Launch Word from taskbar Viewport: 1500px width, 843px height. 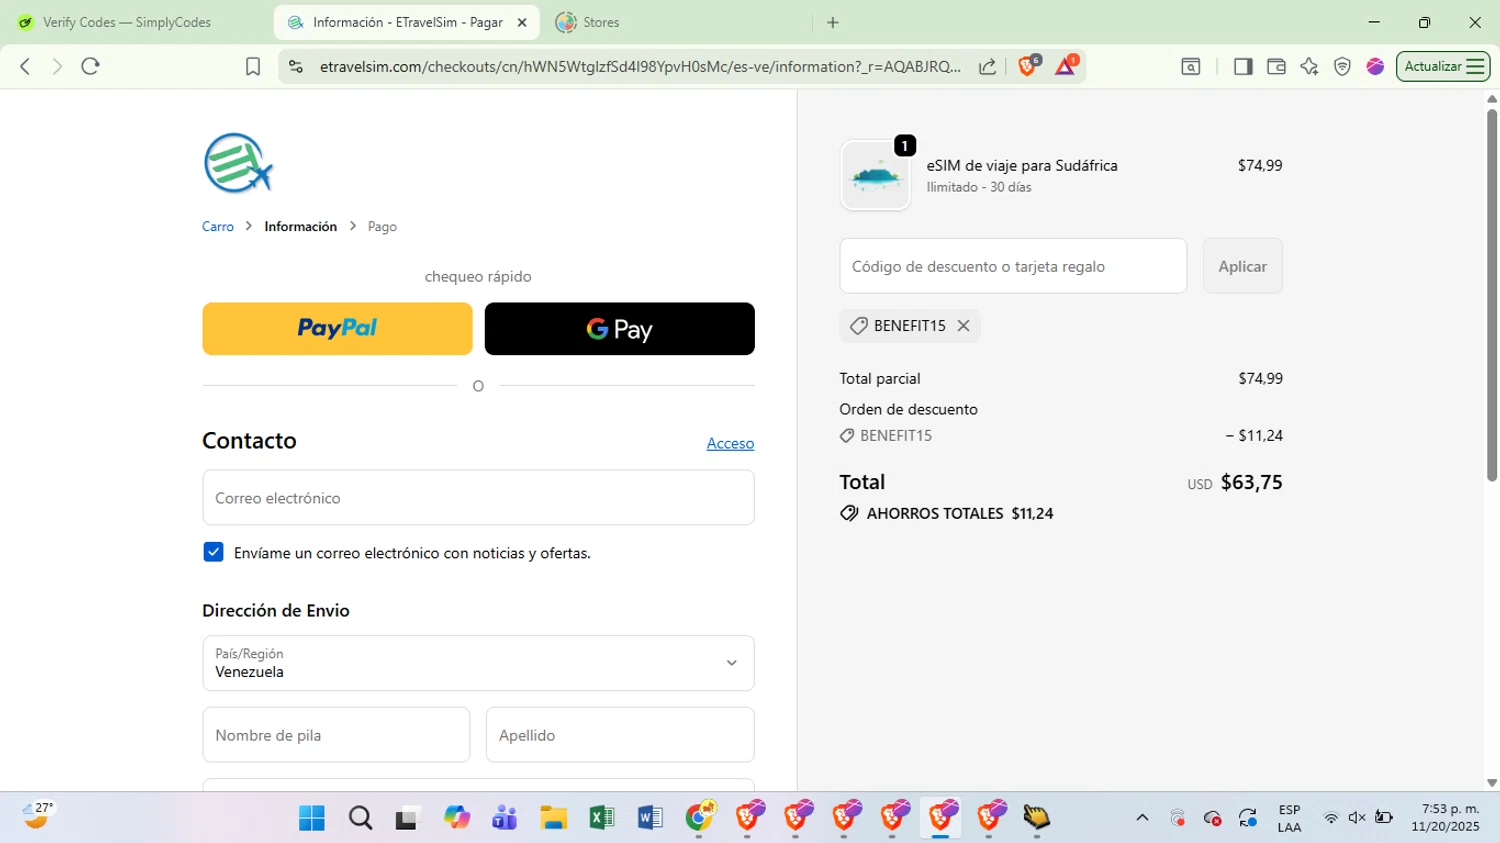click(x=650, y=818)
